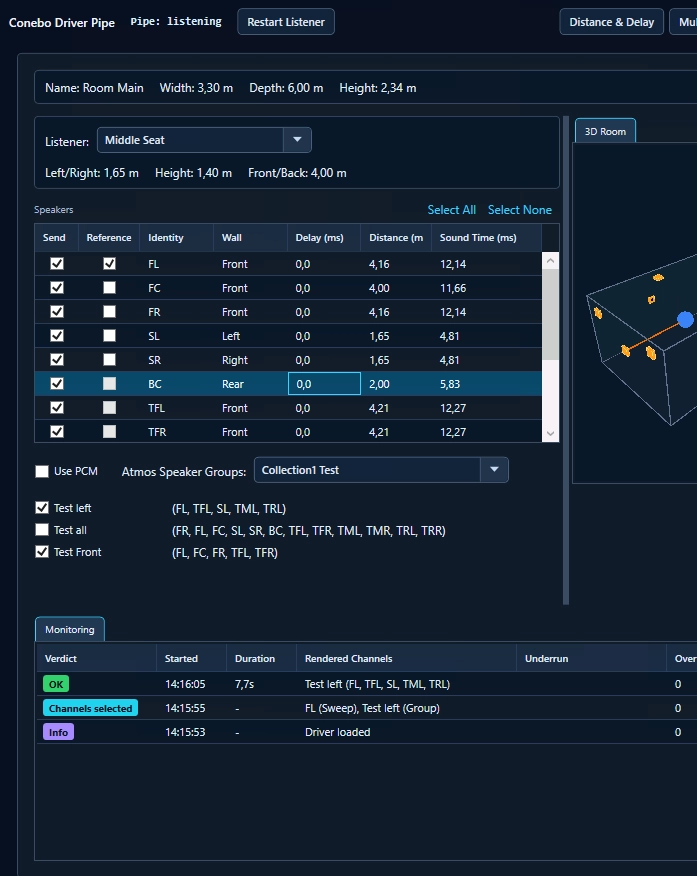Screen dimensions: 697x876
Task: Sort by the Delay (ms) column header
Action: click(324, 237)
